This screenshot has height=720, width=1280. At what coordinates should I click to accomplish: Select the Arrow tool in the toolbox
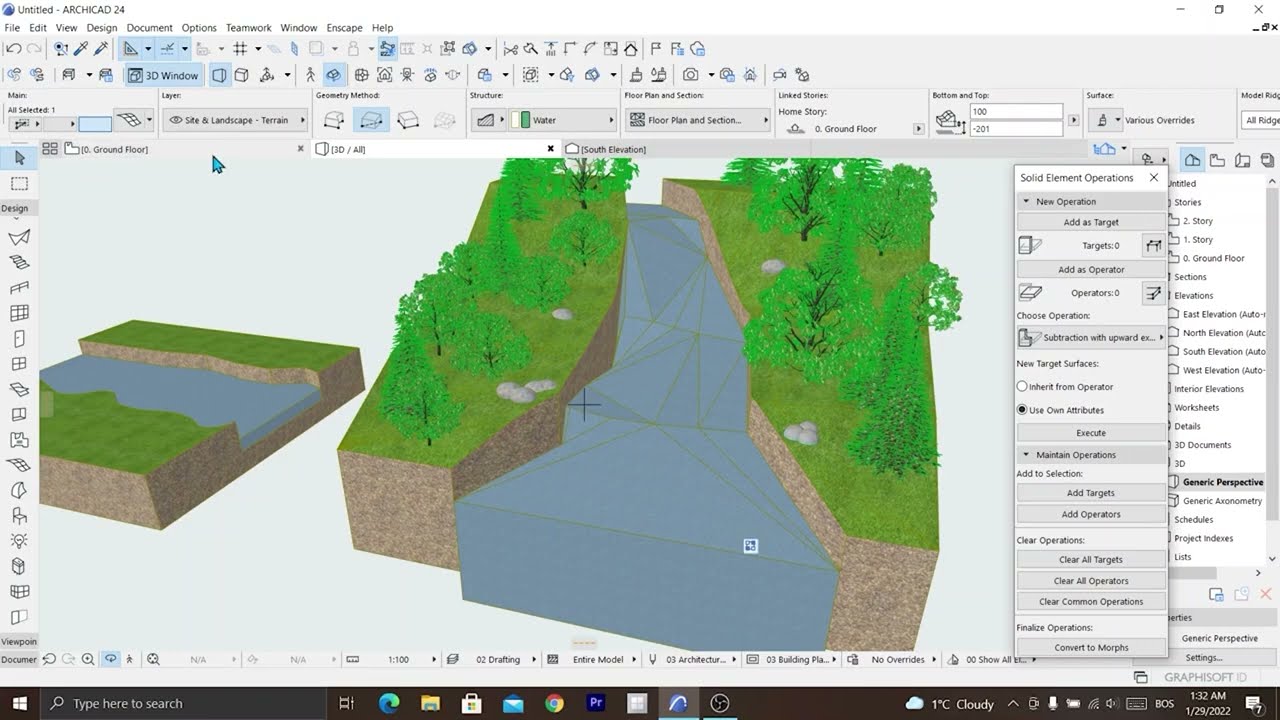tap(19, 158)
